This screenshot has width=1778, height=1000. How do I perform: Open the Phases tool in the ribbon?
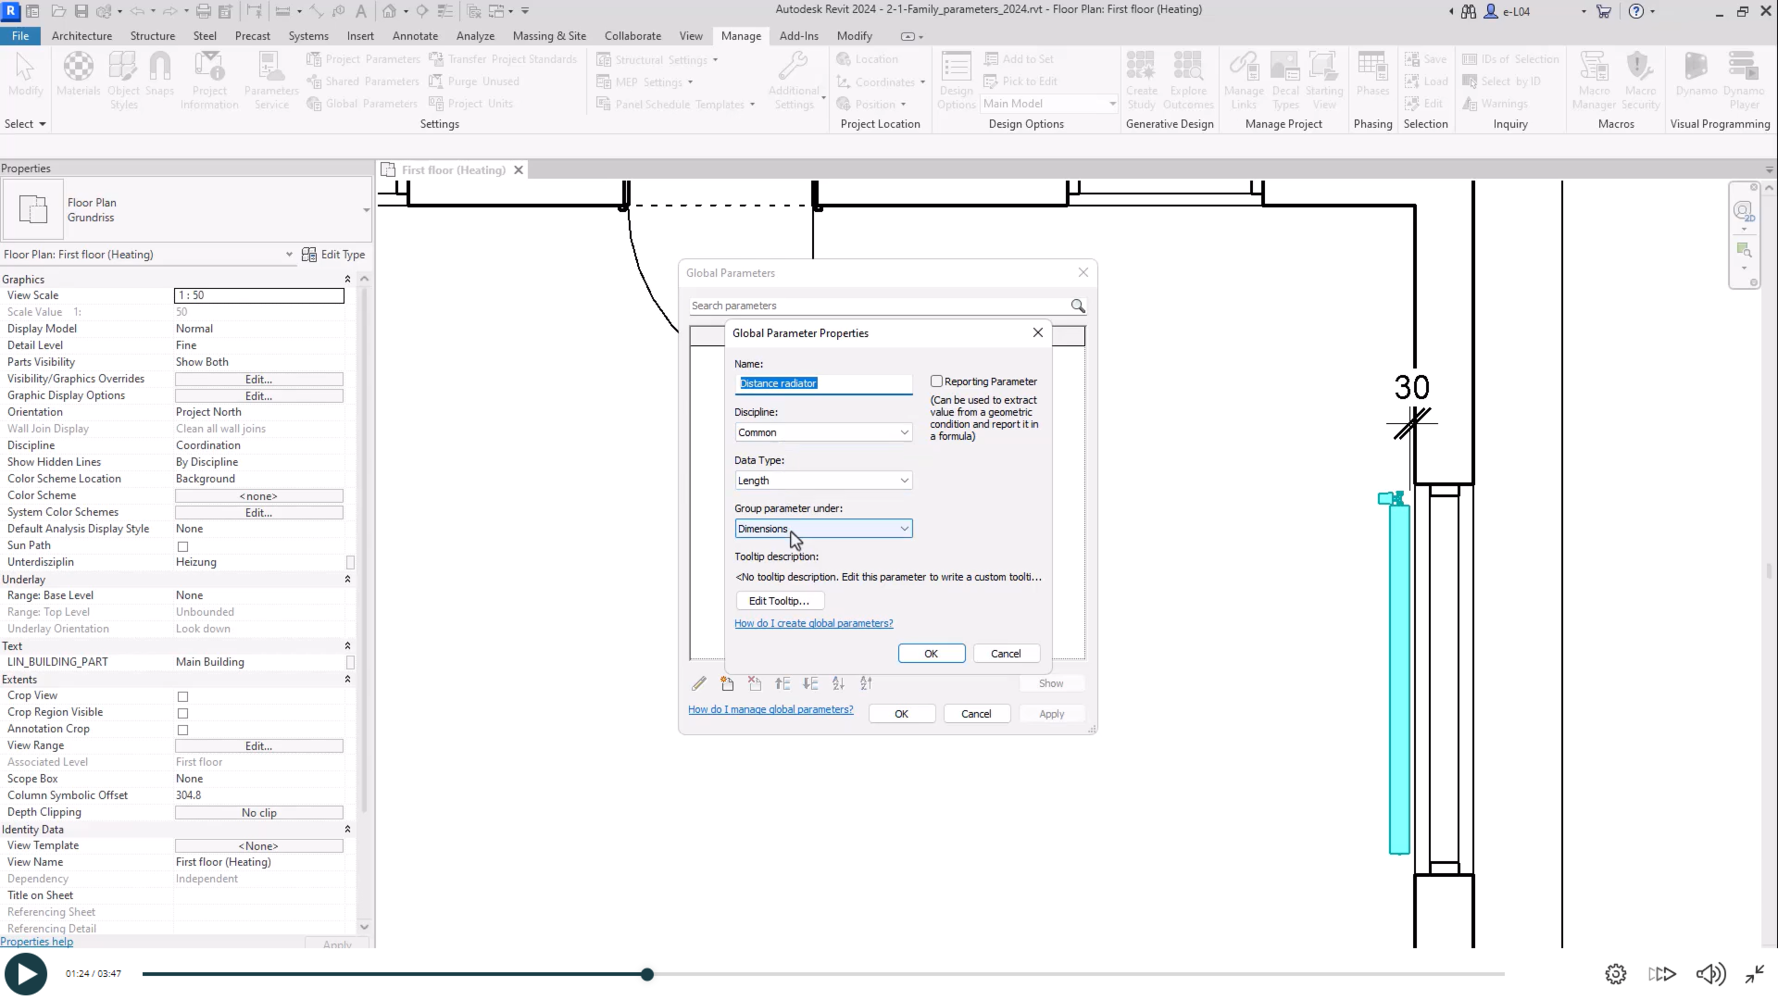(x=1372, y=76)
